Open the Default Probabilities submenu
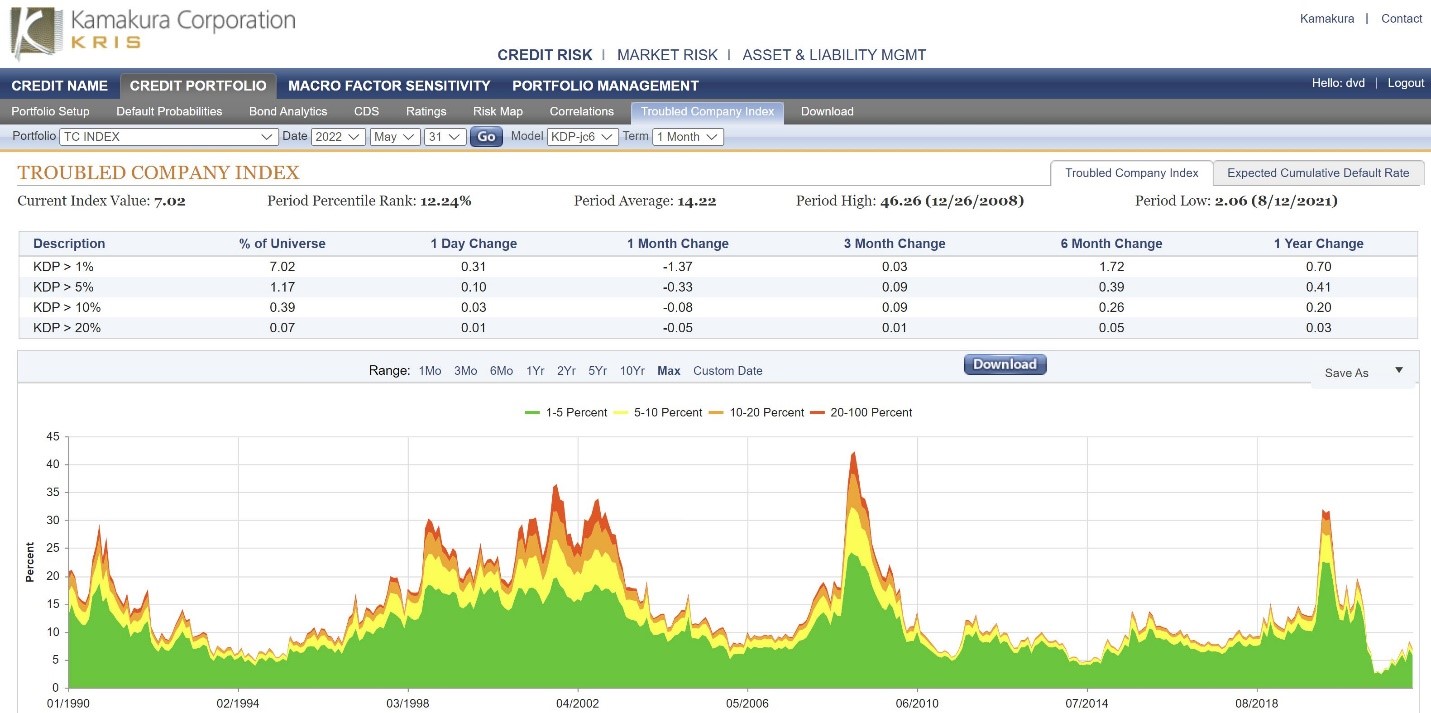Image resolution: width=1431 pixels, height=713 pixels. (169, 112)
